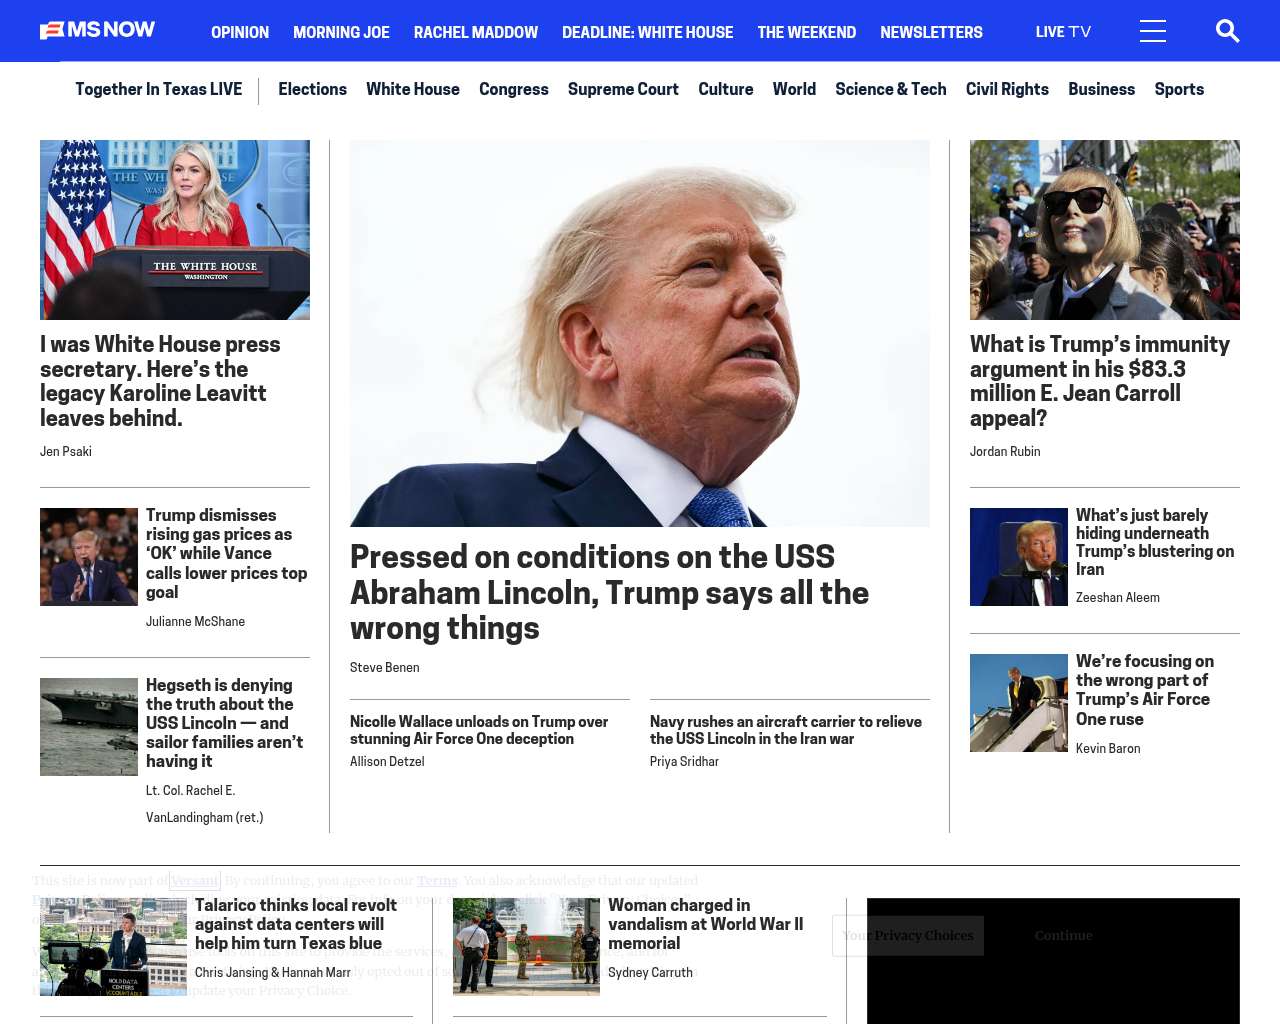This screenshot has height=1024, width=1280.
Task: Watch Live TV link
Action: [1063, 32]
